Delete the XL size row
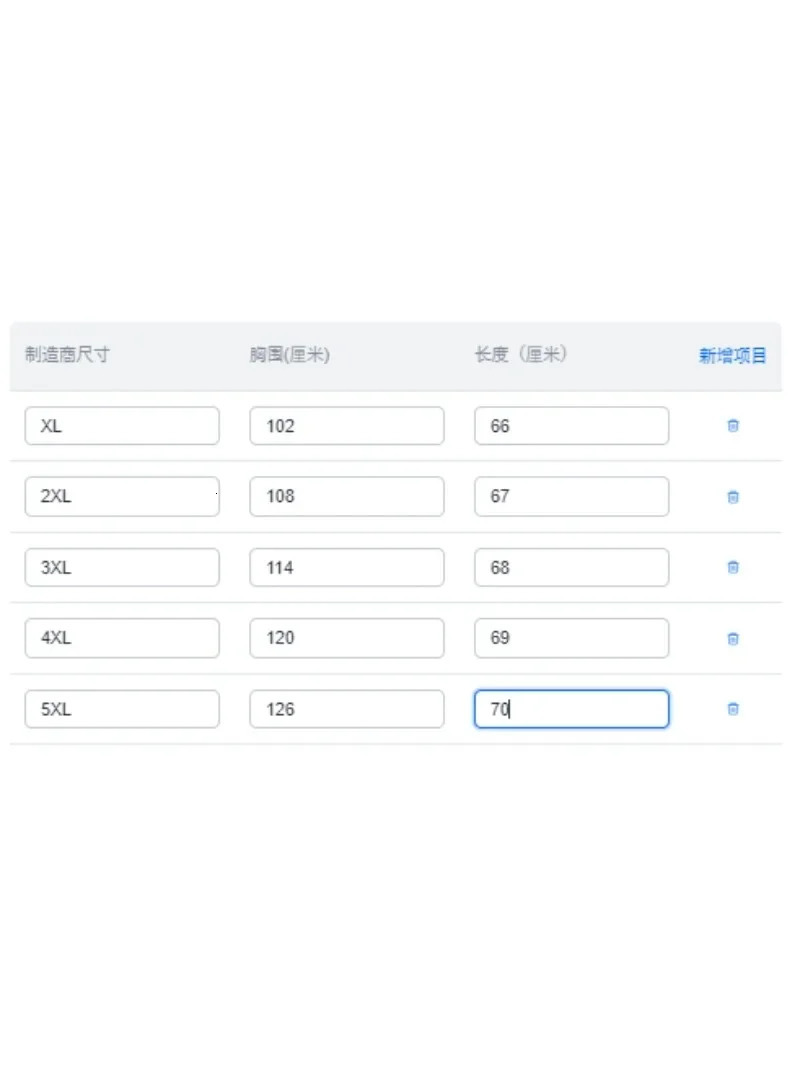This screenshot has width=800, height=1067. (732, 426)
